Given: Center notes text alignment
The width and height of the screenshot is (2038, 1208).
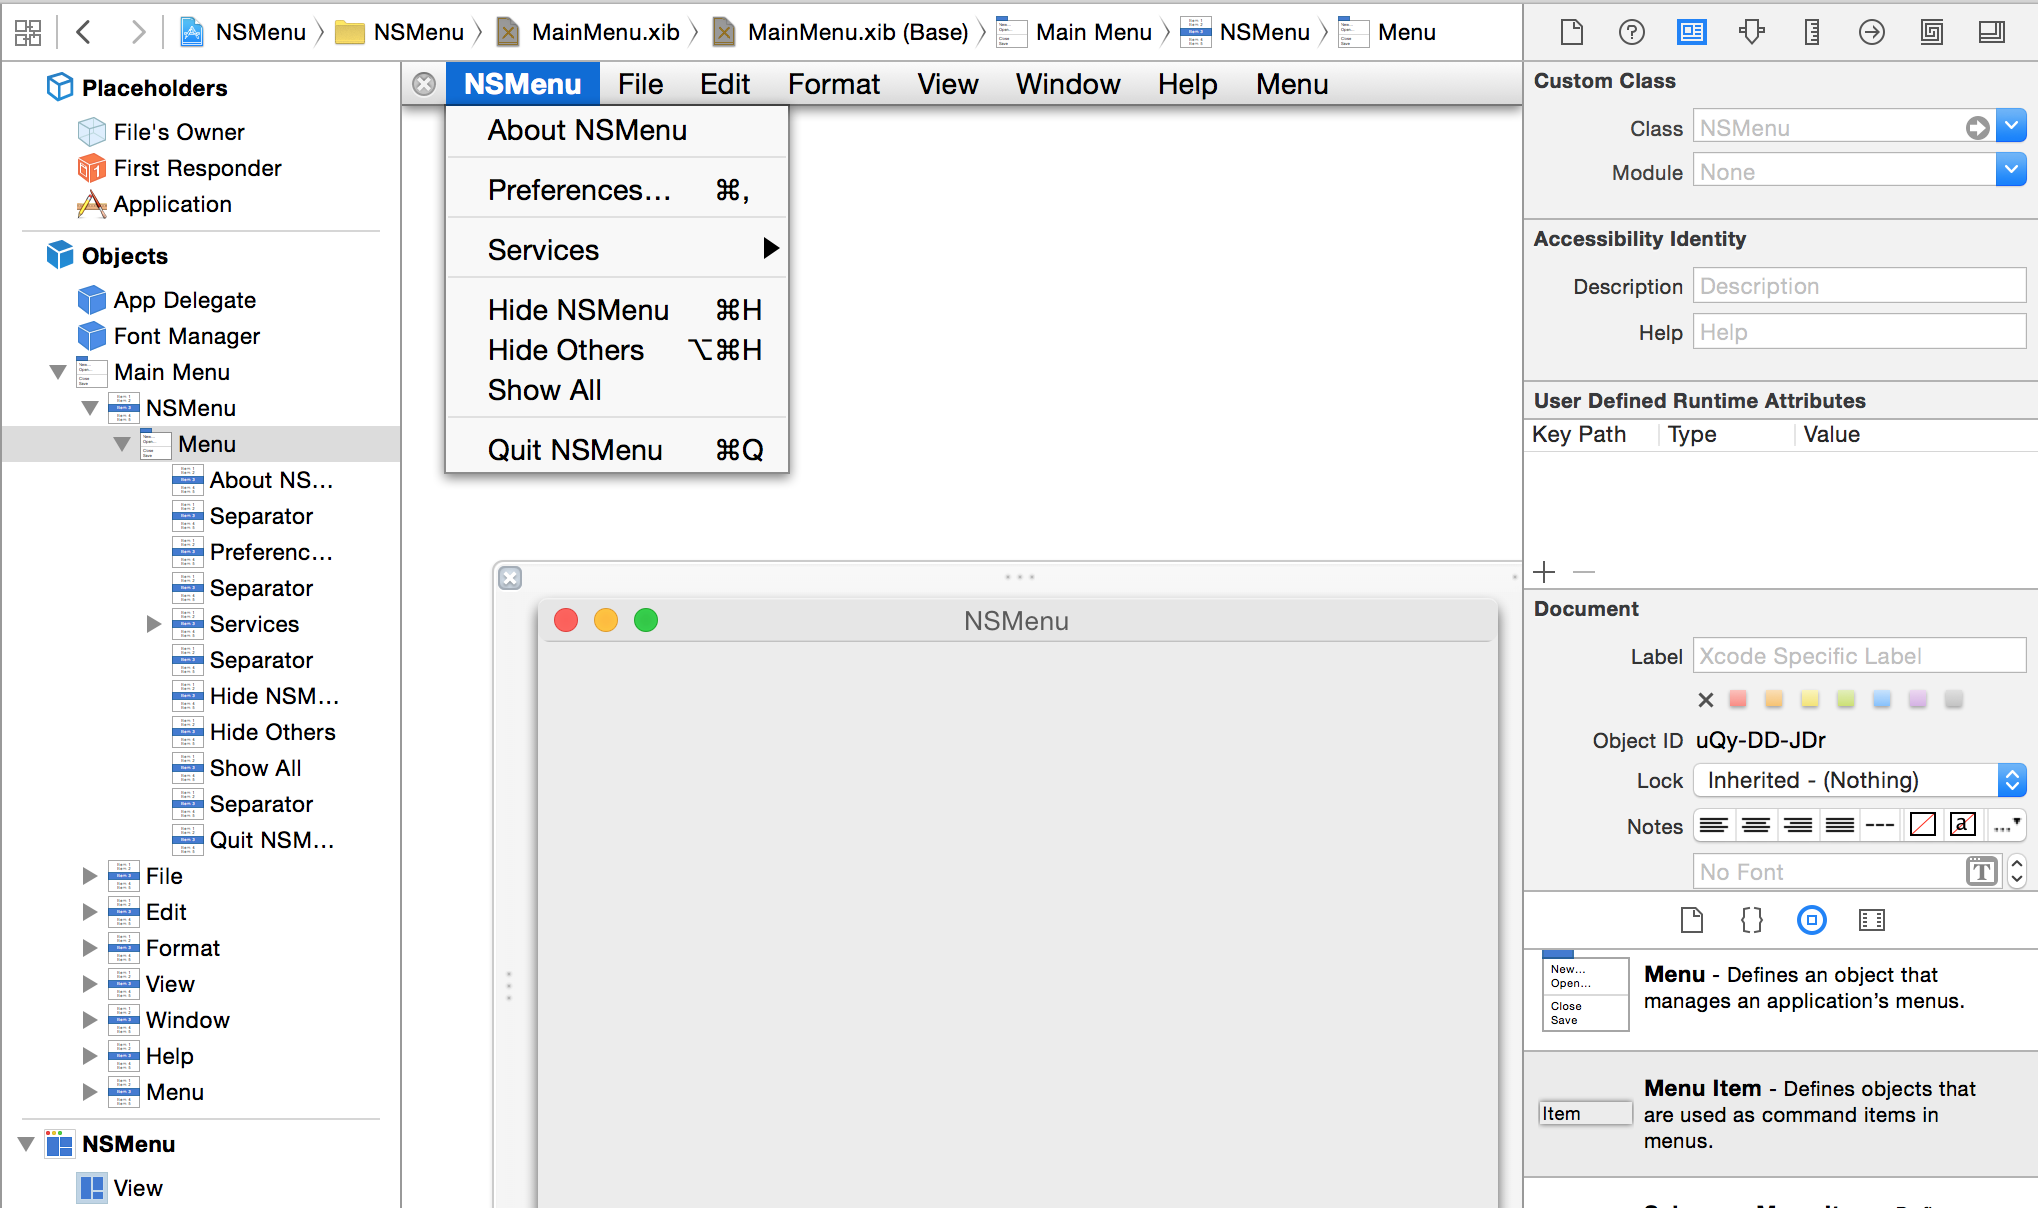Looking at the screenshot, I should pyautogui.click(x=1755, y=825).
